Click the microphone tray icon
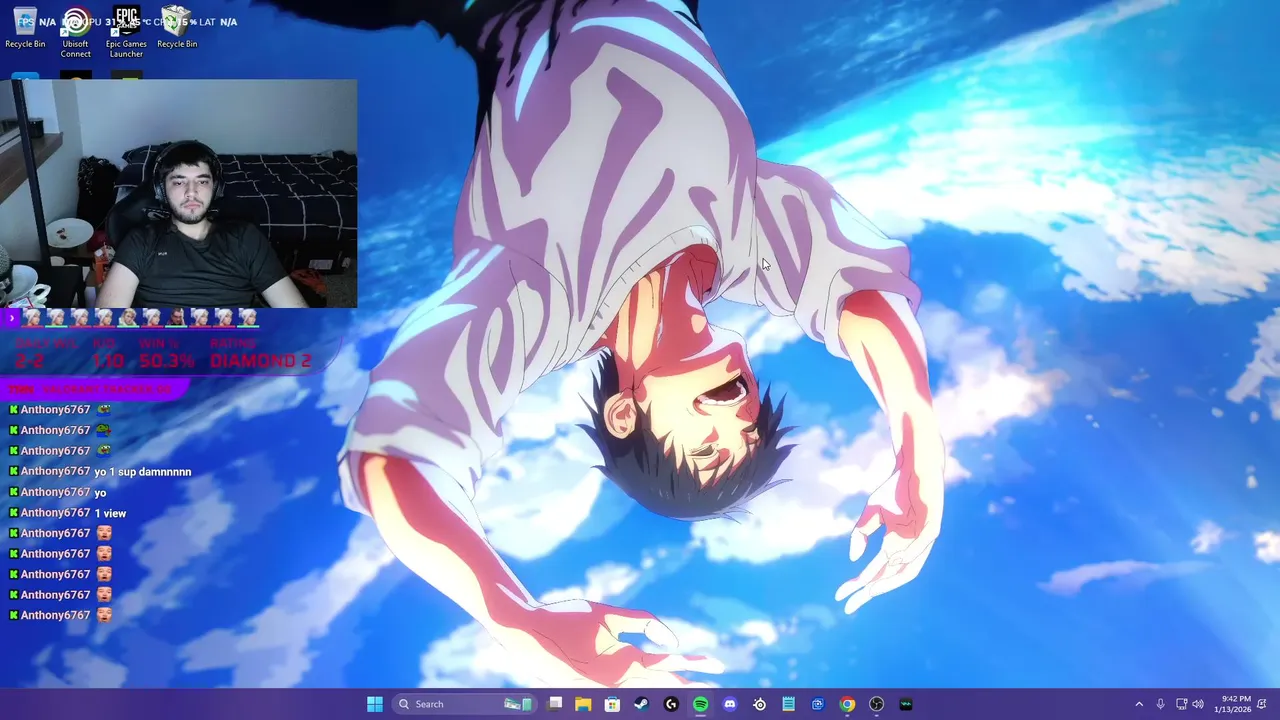Image resolution: width=1280 pixels, height=720 pixels. click(x=1160, y=704)
